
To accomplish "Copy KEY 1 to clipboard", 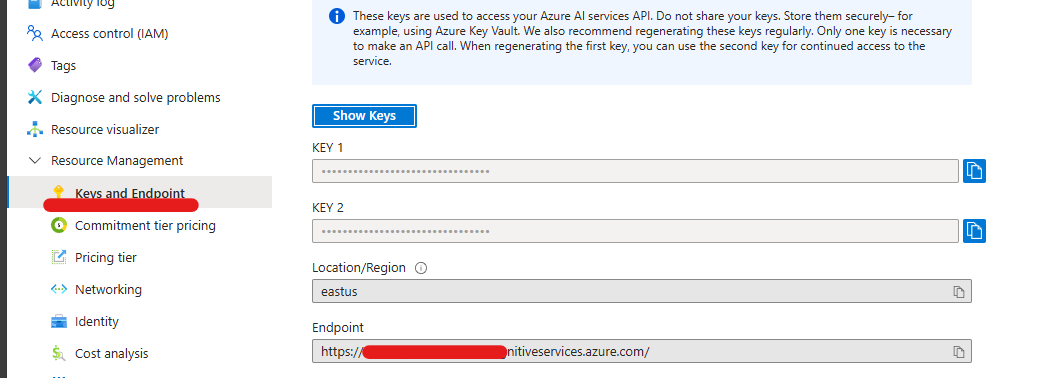I will pos(974,171).
